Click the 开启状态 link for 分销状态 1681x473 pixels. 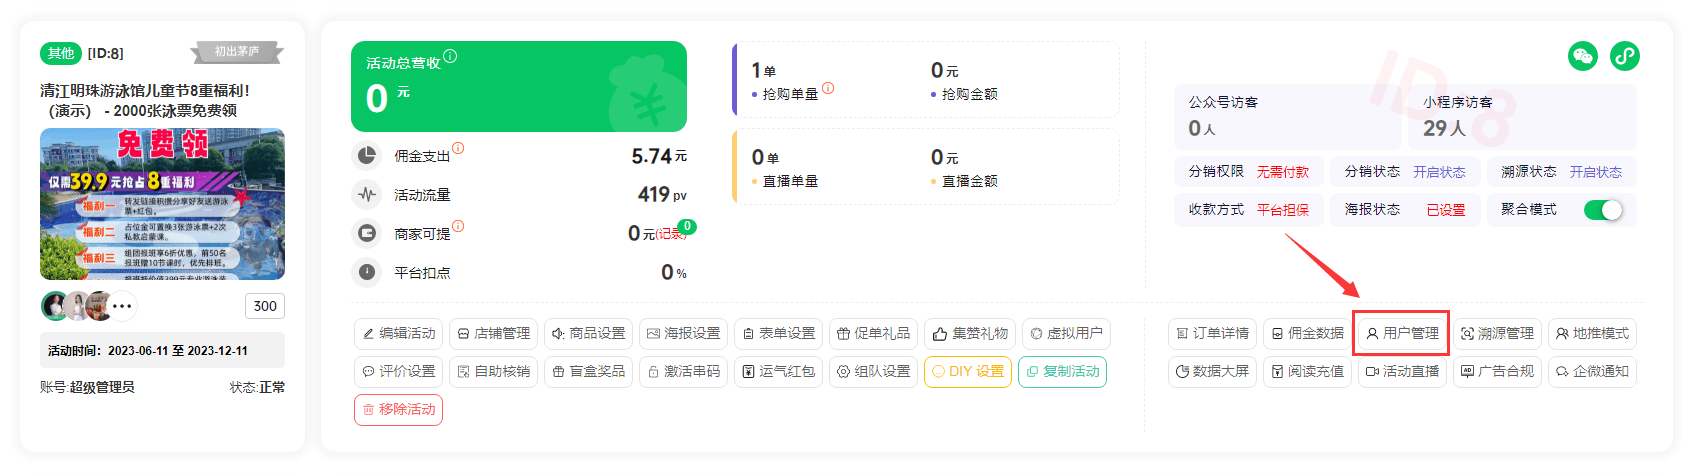(1439, 172)
